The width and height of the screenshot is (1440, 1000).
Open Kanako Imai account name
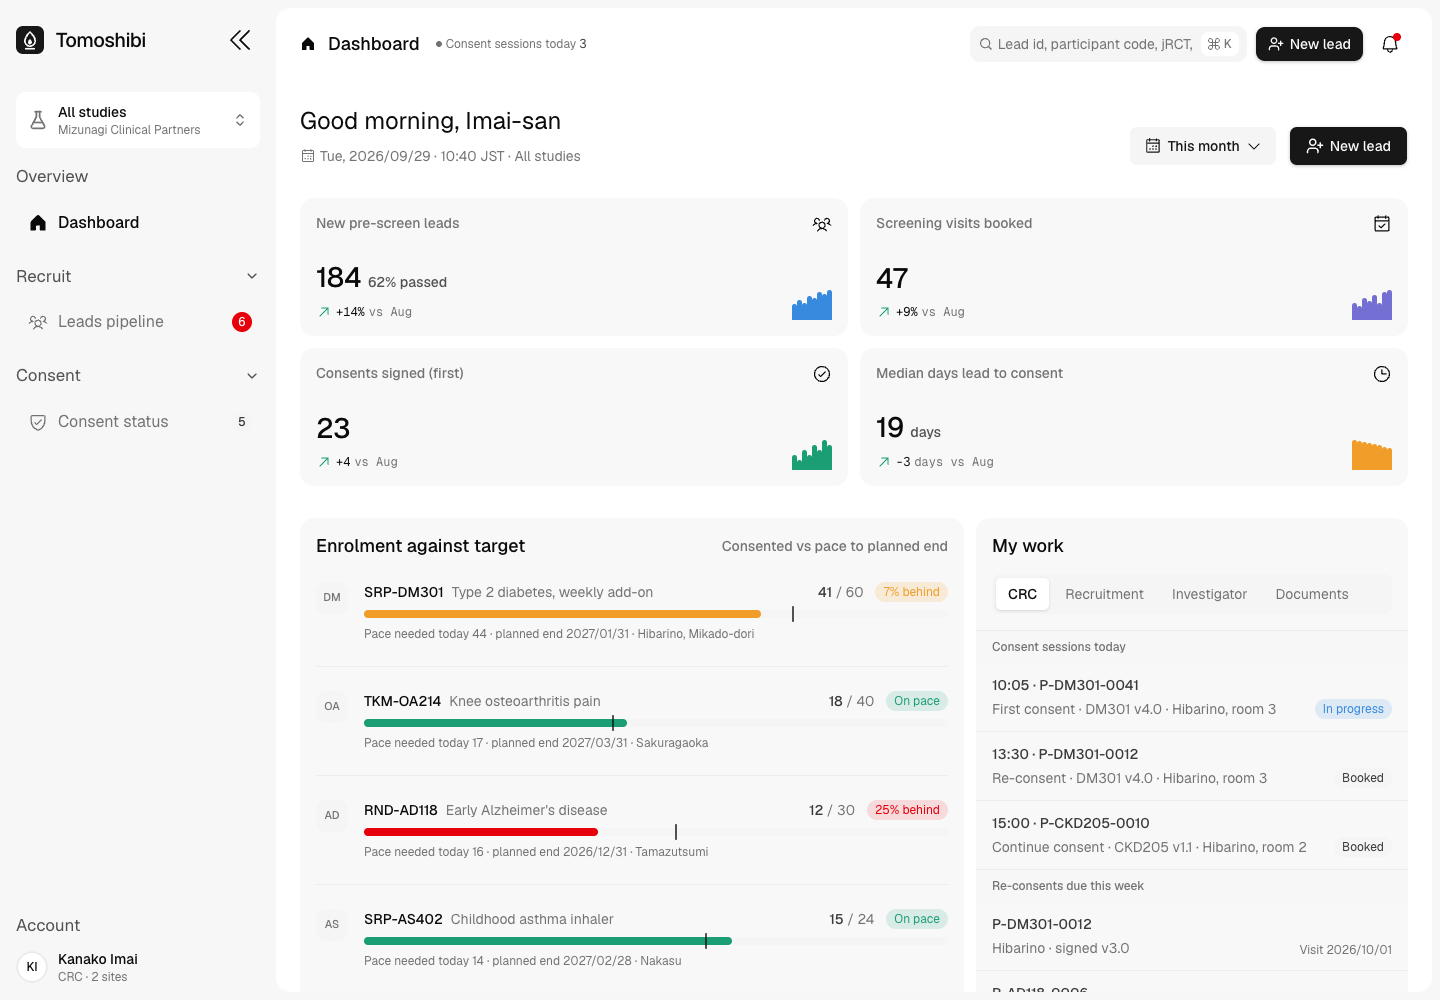pos(98,959)
